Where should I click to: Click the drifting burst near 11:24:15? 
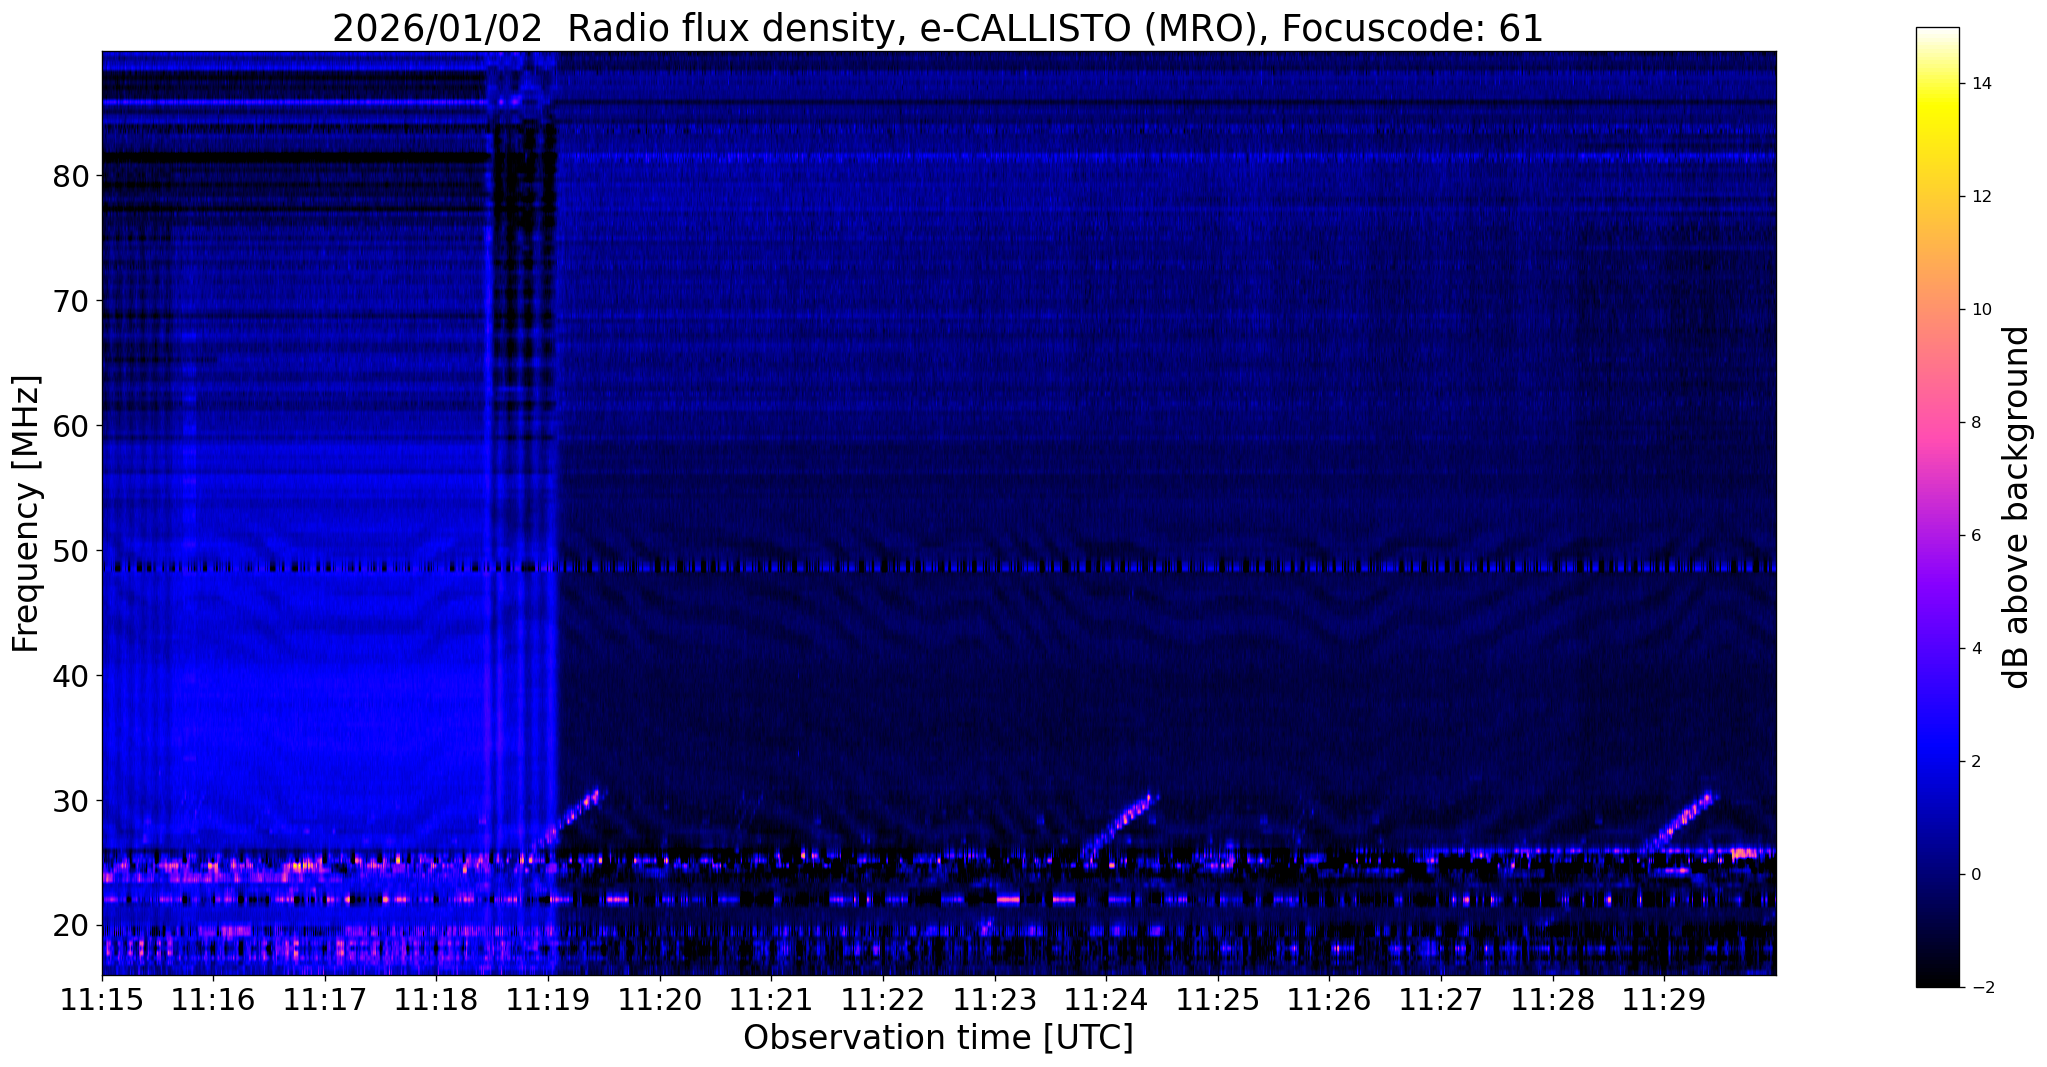click(x=1120, y=826)
